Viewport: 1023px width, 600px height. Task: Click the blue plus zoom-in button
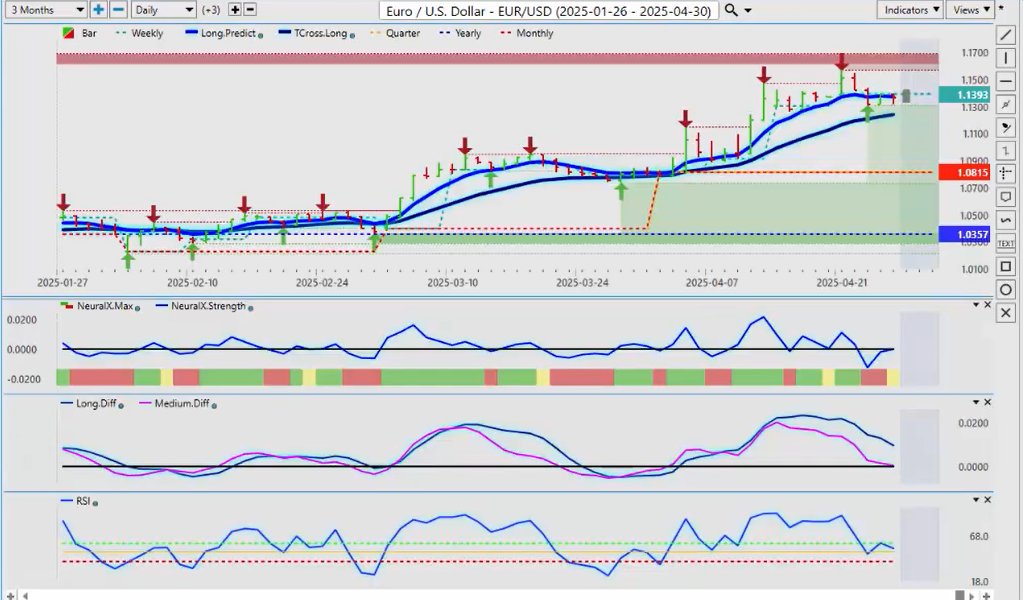click(98, 9)
